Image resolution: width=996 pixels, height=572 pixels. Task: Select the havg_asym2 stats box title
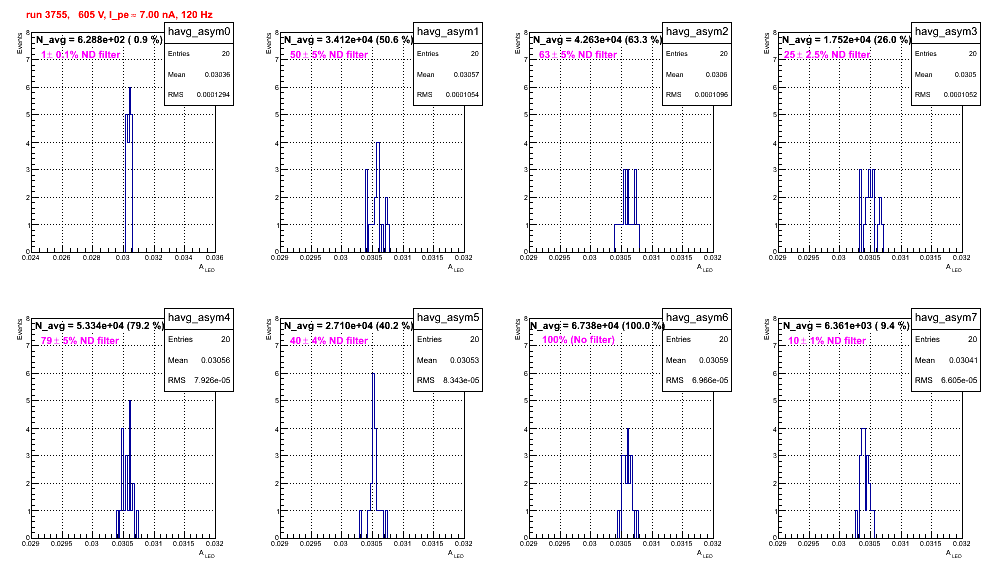point(697,32)
